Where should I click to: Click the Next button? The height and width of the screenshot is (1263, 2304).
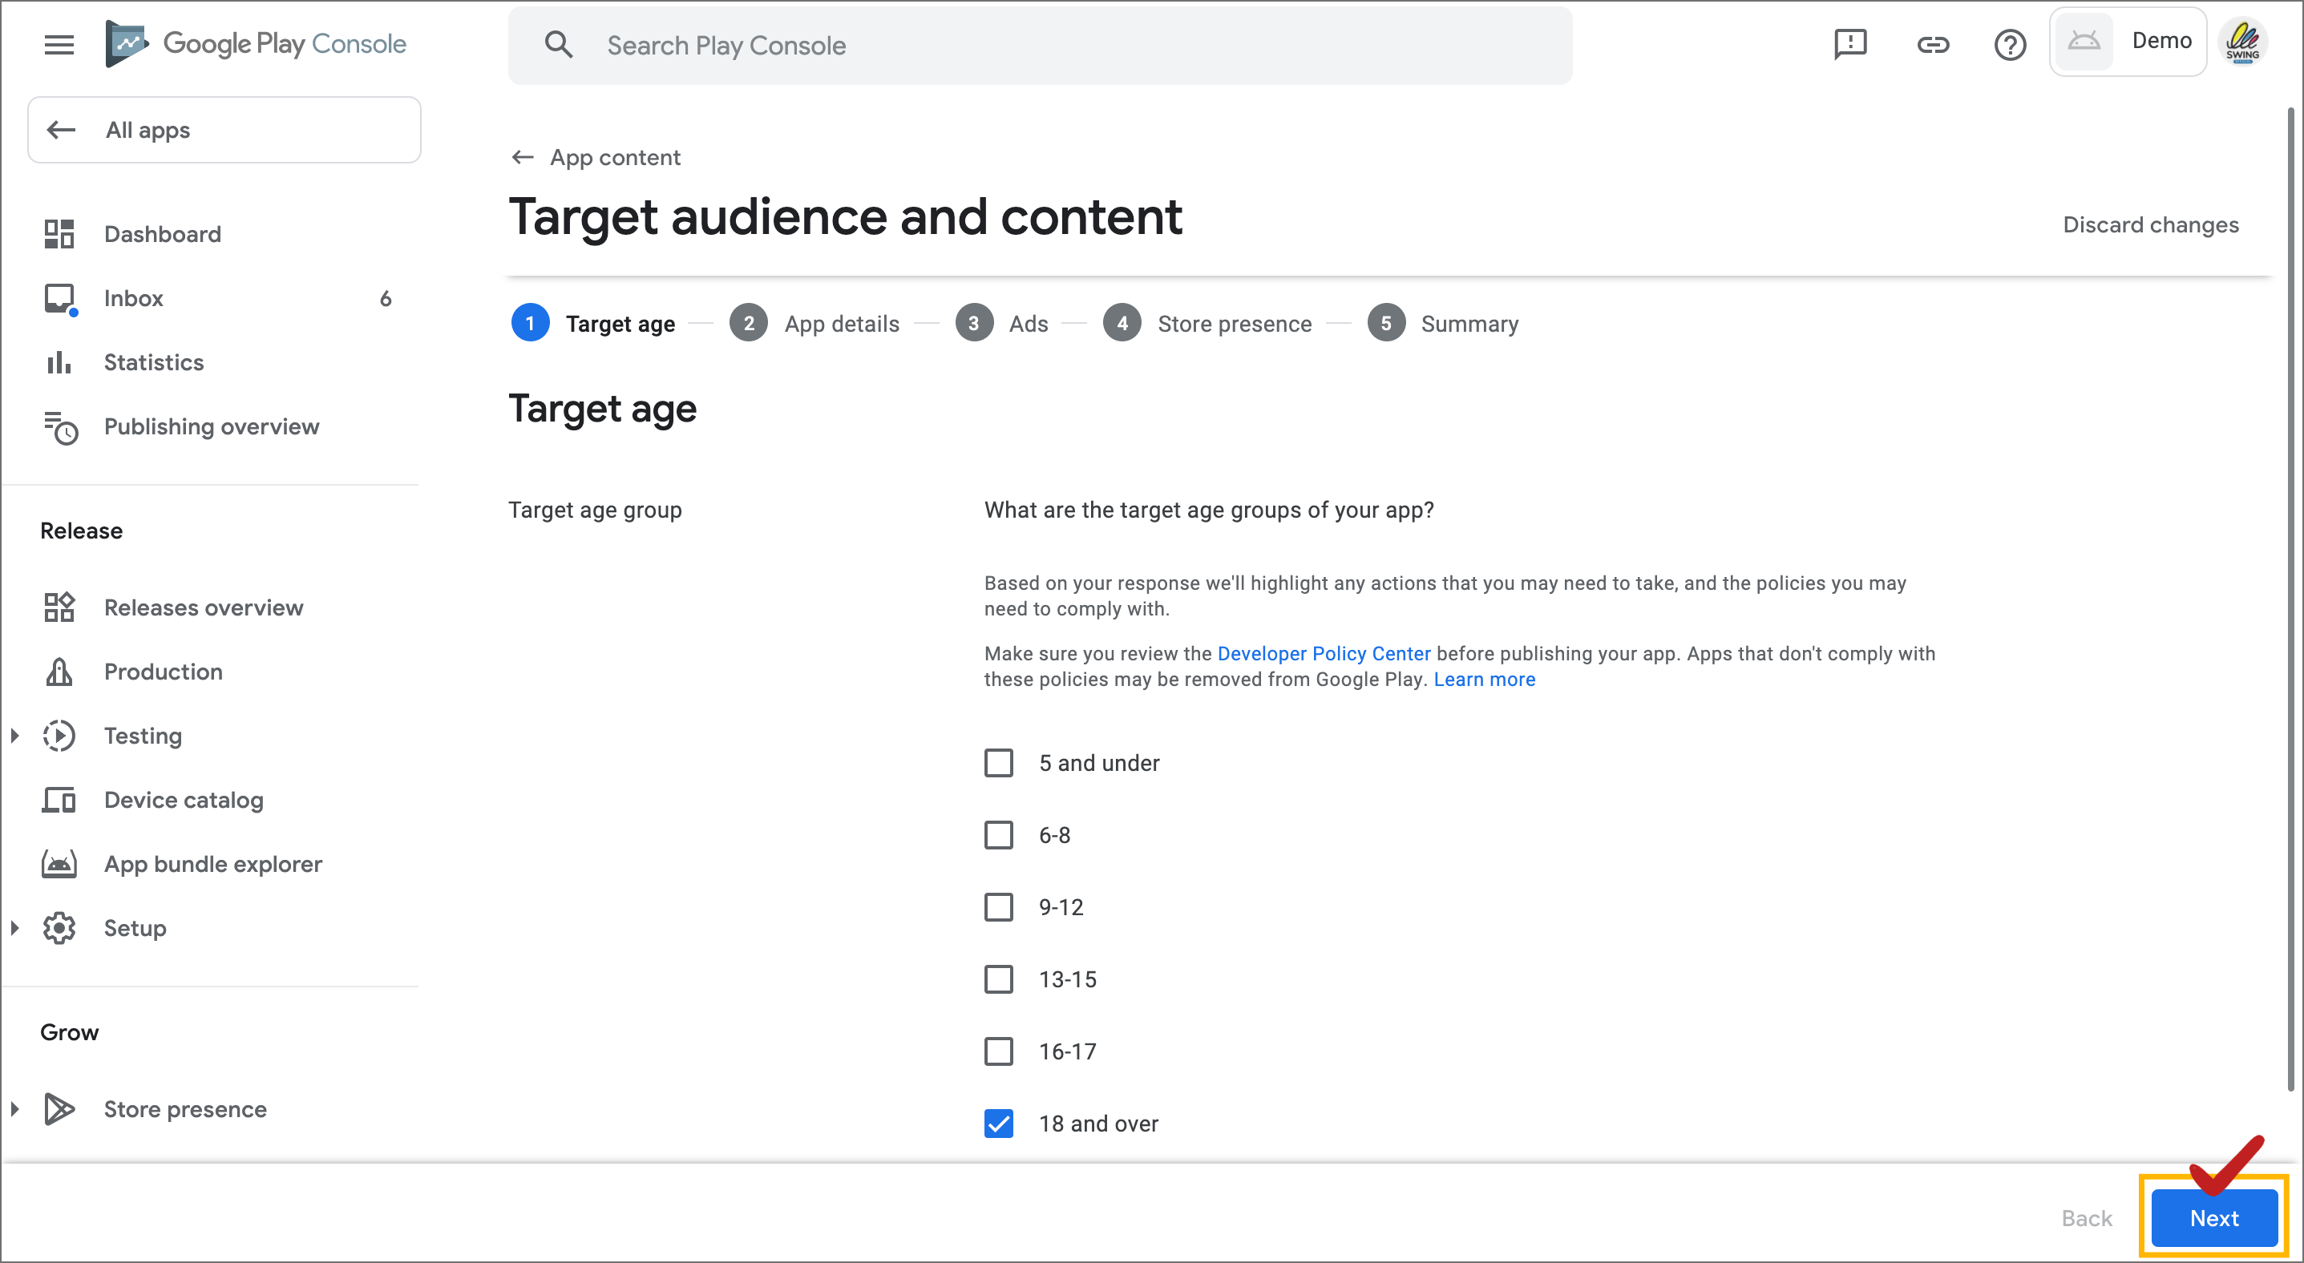(2214, 1218)
